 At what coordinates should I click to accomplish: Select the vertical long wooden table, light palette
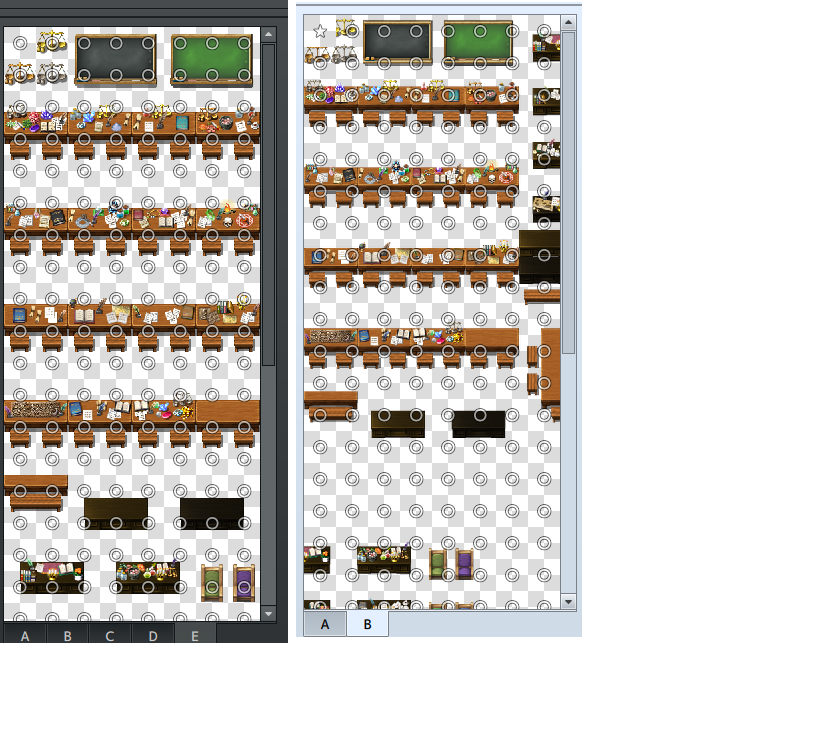(x=550, y=367)
